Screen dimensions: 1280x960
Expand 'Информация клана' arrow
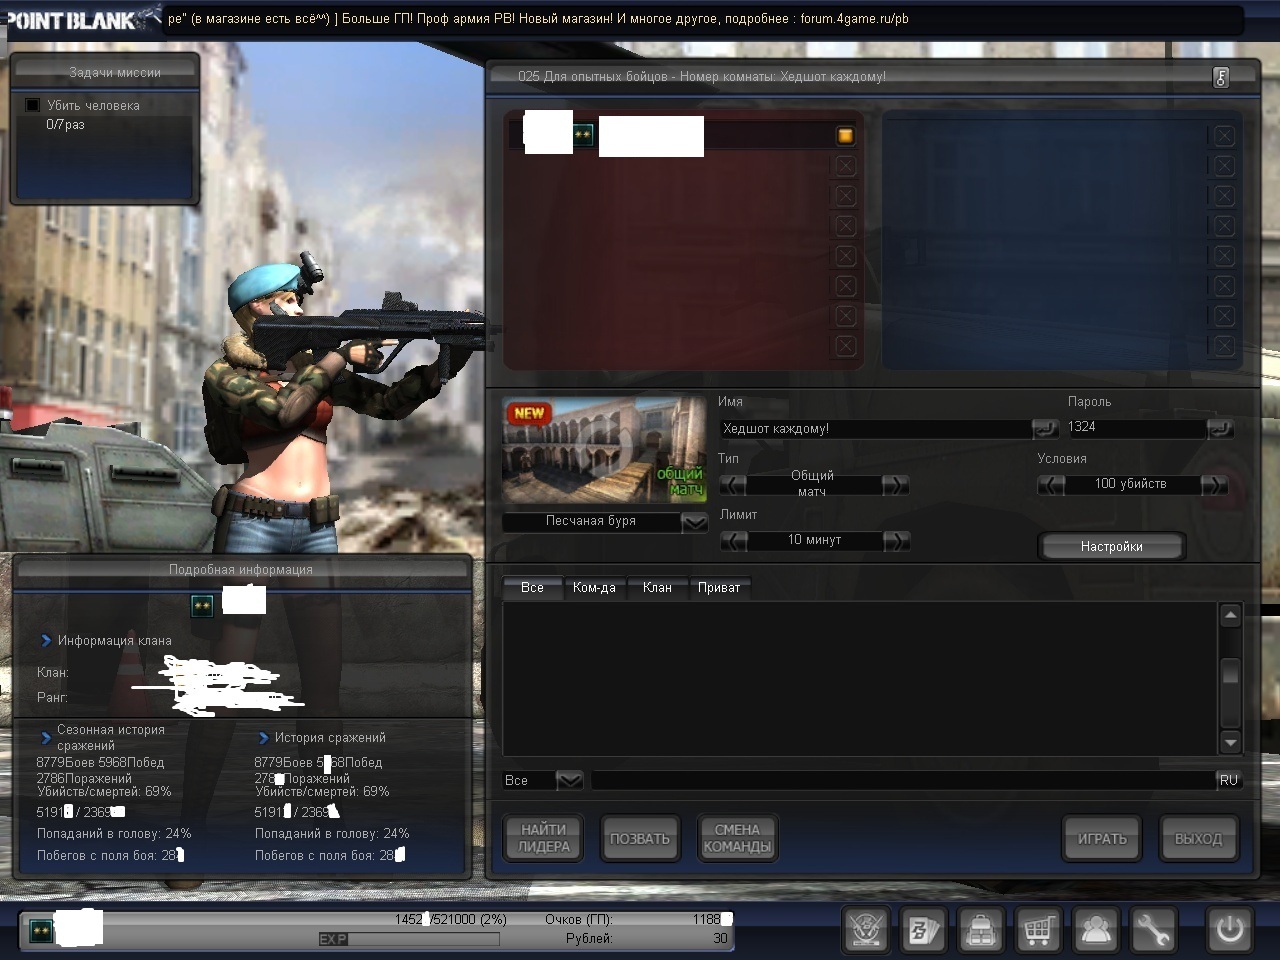pyautogui.click(x=45, y=640)
